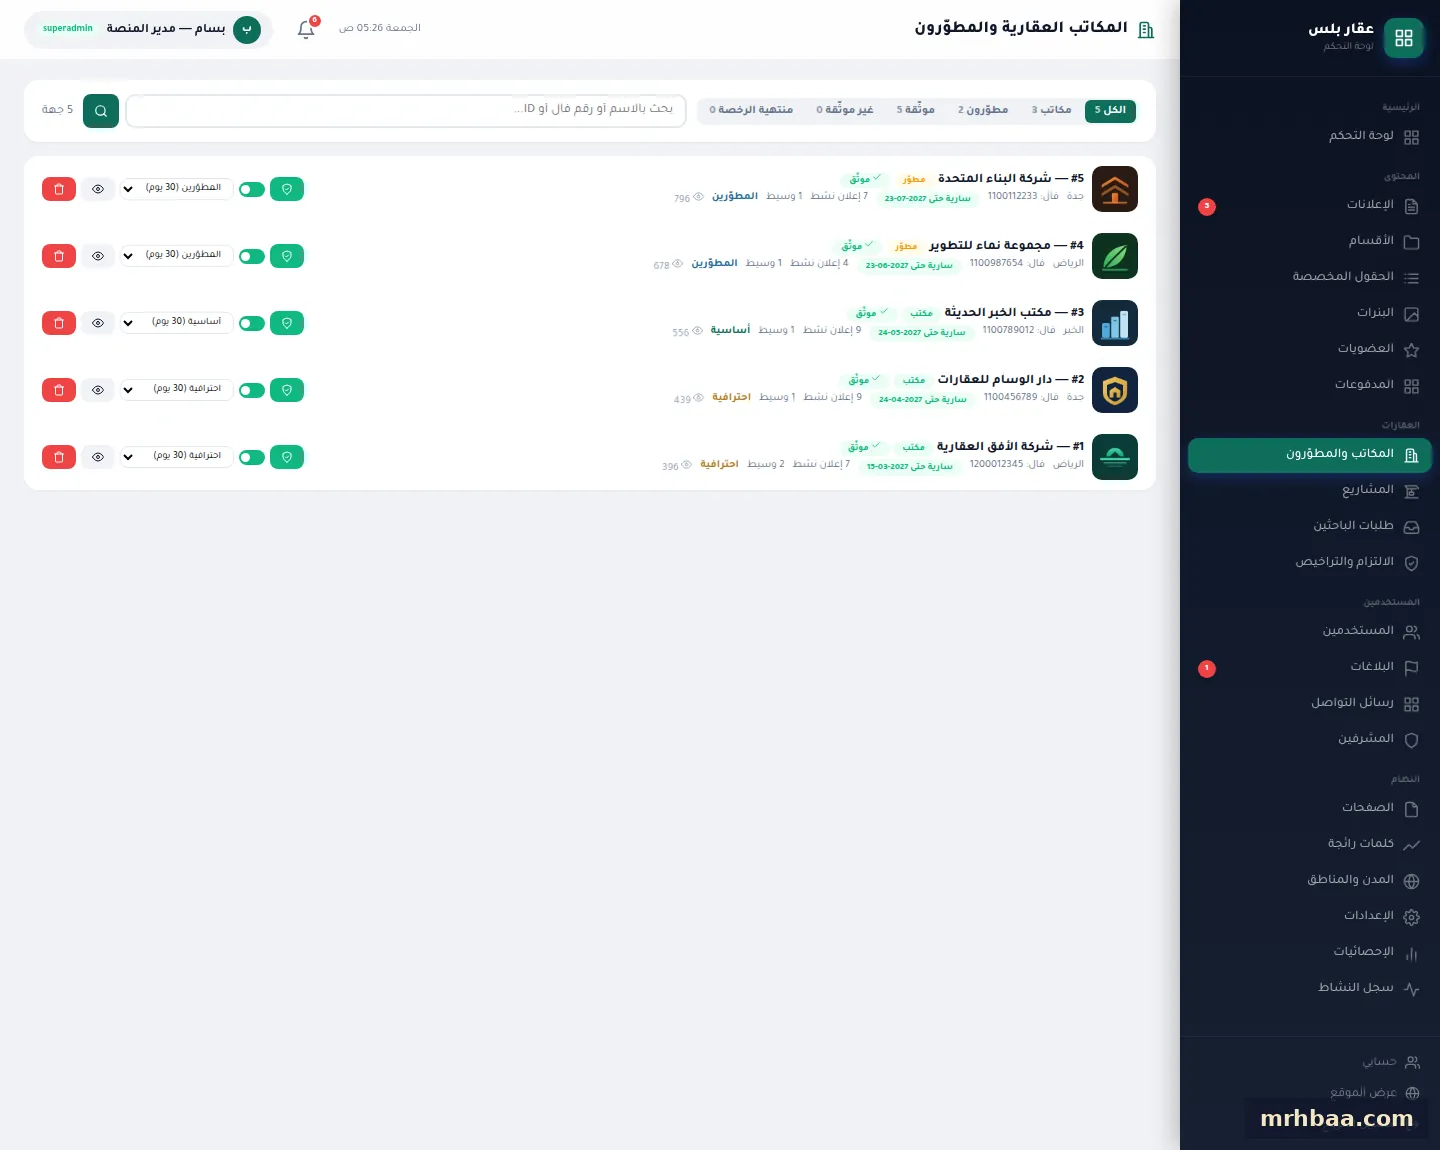Click the green shield icon for office #5
The height and width of the screenshot is (1150, 1440).
pos(287,189)
